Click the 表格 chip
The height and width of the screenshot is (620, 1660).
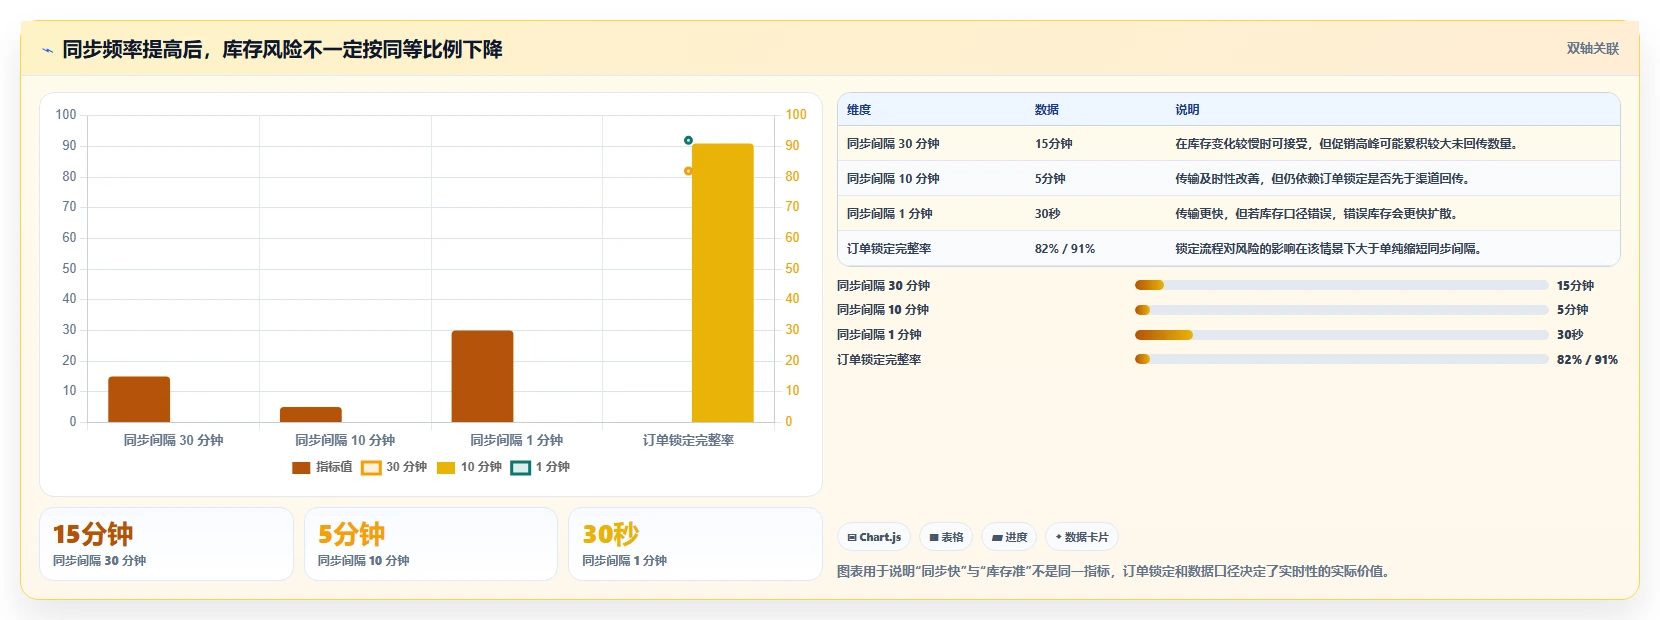[946, 537]
